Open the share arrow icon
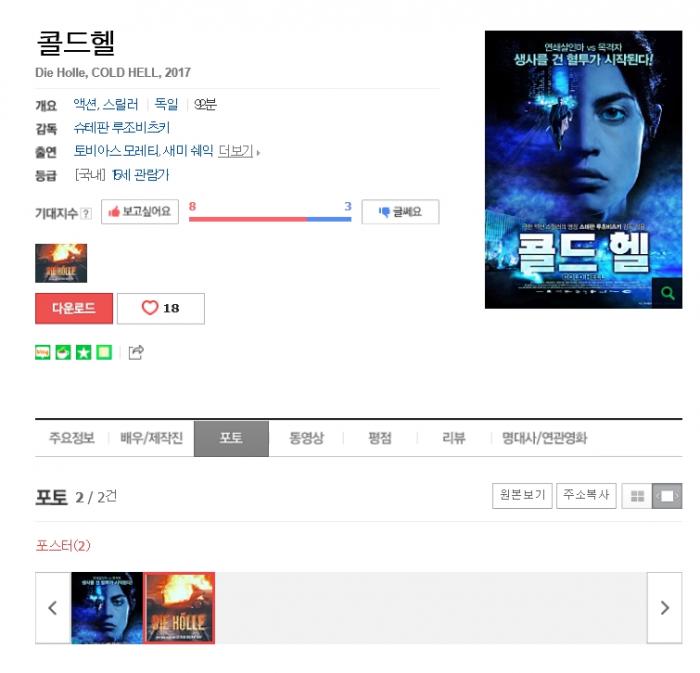This screenshot has height=673, width=700. pyautogui.click(x=136, y=353)
